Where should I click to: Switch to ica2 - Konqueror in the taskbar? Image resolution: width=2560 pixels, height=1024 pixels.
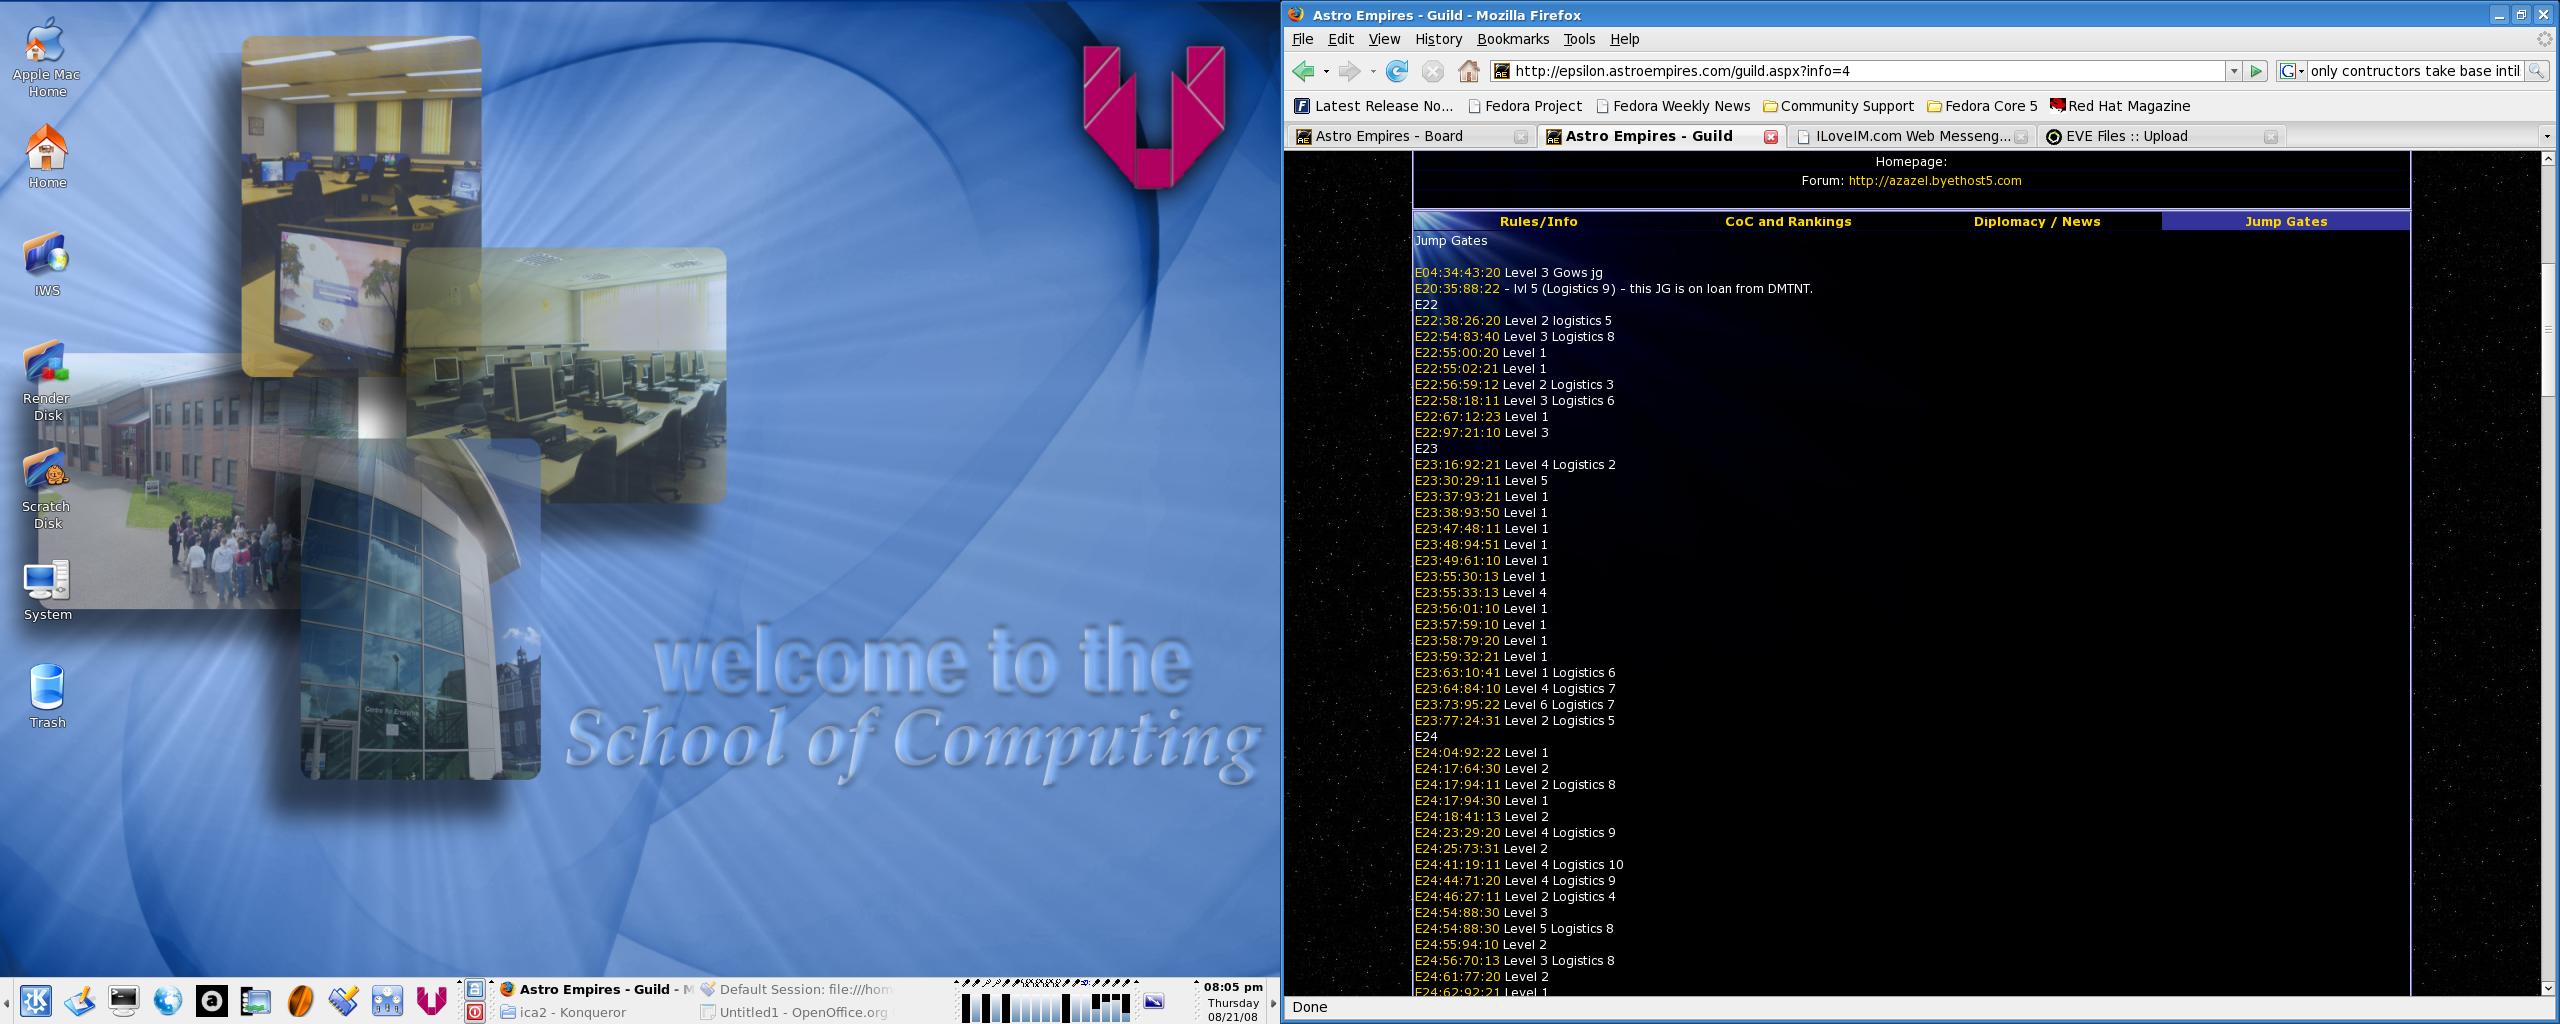[562, 1012]
